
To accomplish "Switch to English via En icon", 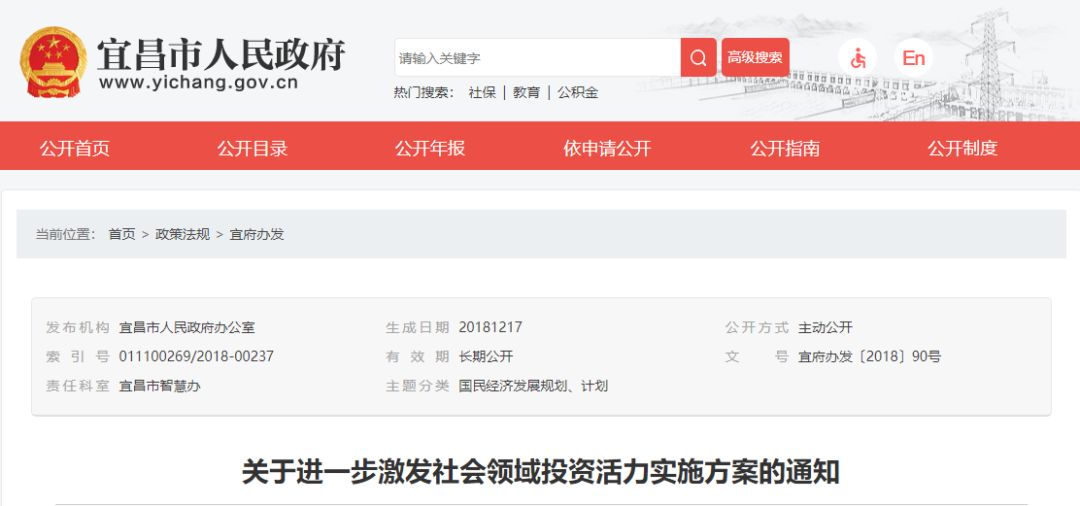I will point(913,58).
